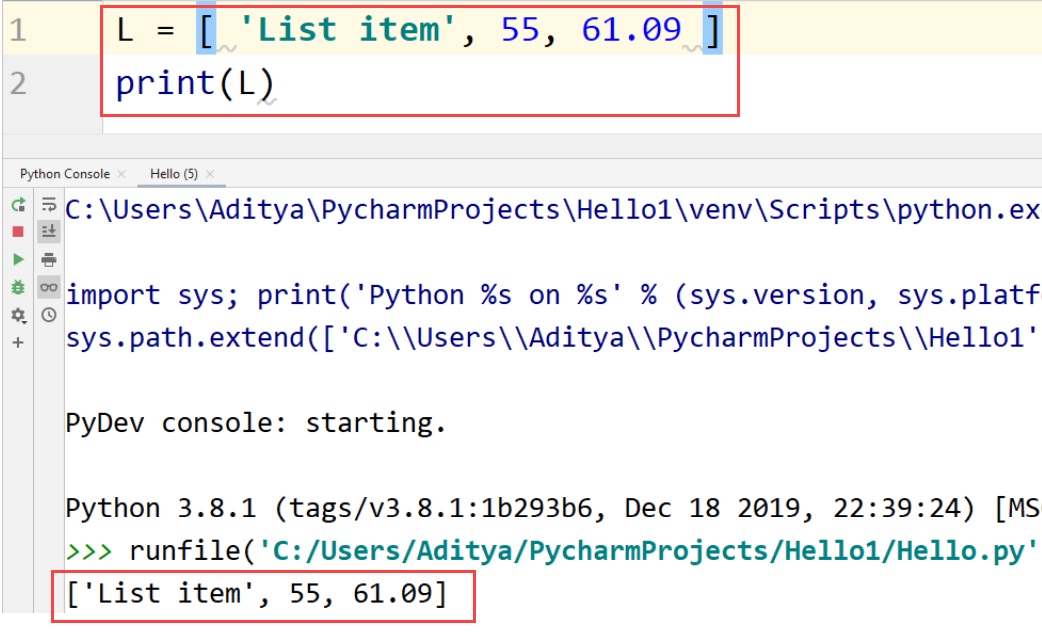The height and width of the screenshot is (641, 1042).
Task: Stop the running console process
Action: point(18,230)
